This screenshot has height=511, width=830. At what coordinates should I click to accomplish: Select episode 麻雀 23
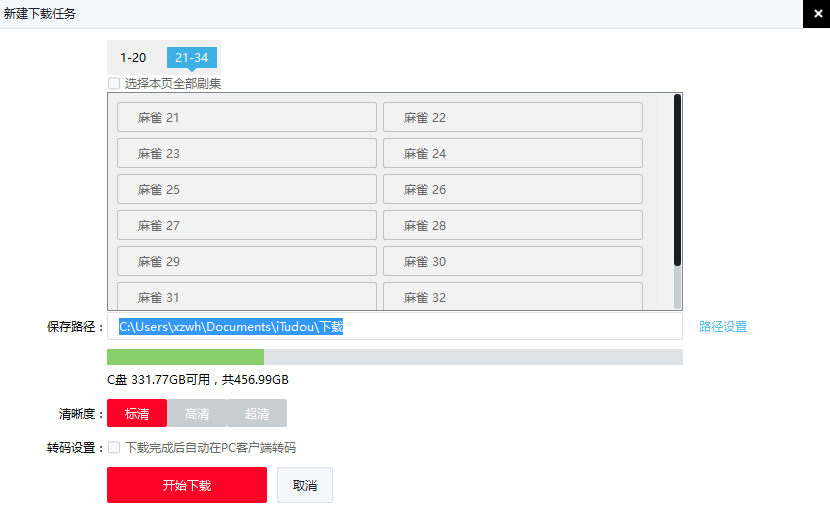pyautogui.click(x=247, y=153)
